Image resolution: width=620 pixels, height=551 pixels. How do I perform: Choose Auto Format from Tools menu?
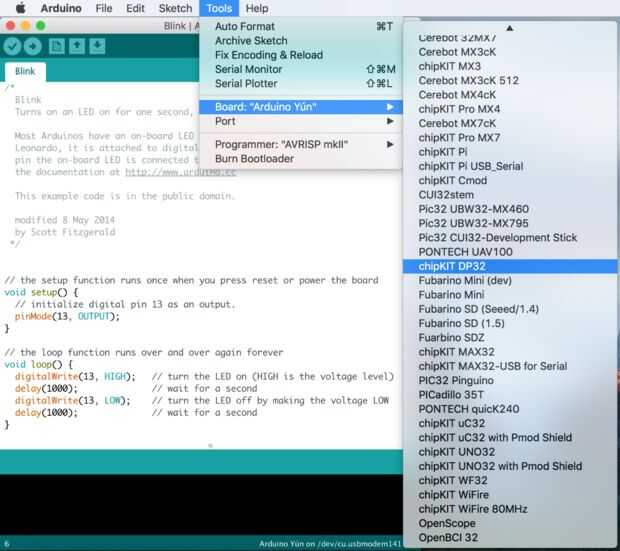click(x=301, y=27)
